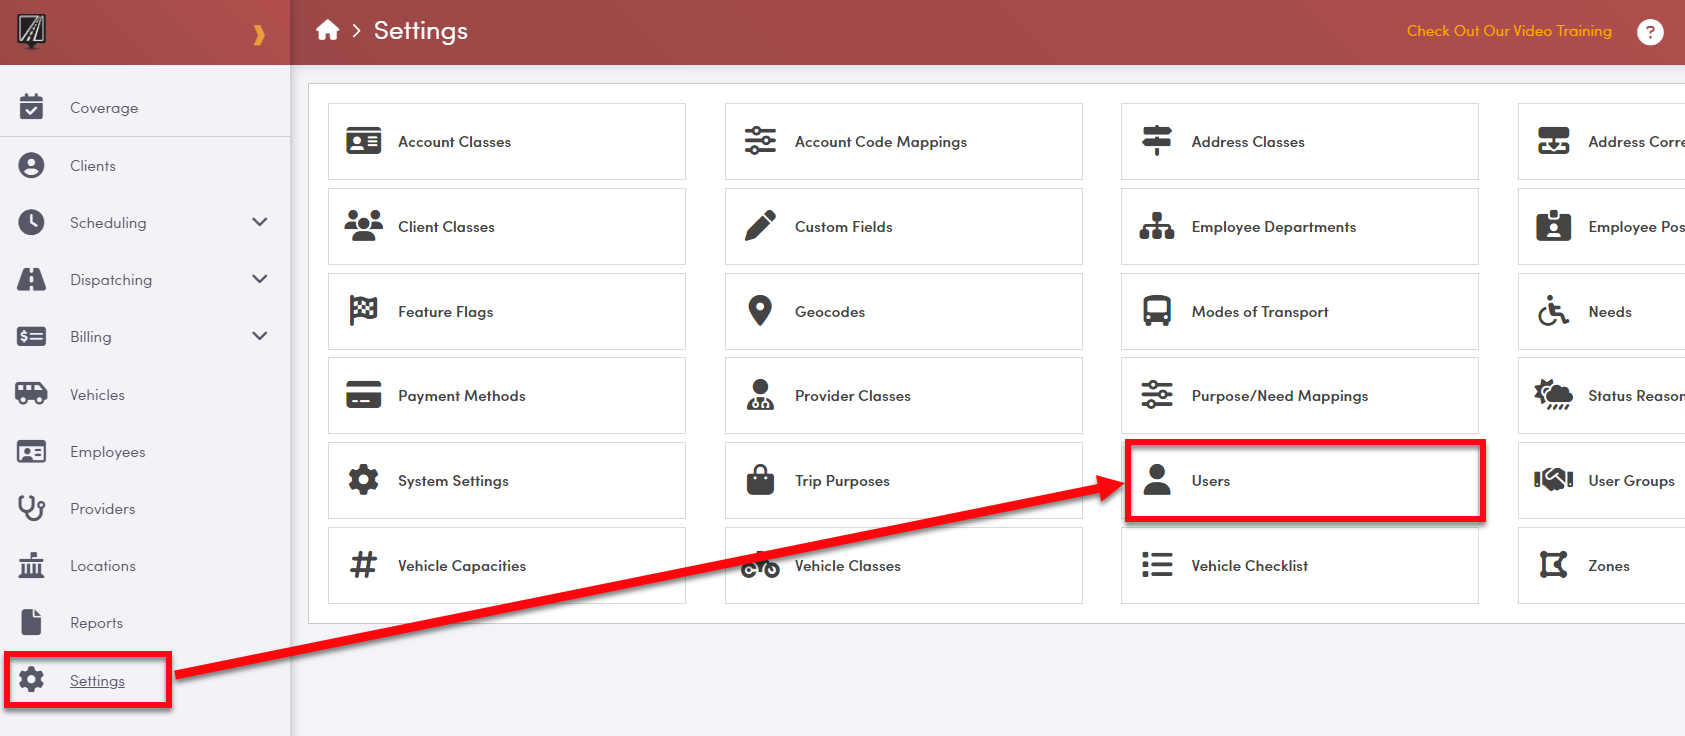Open the Settings sidebar link
The width and height of the screenshot is (1685, 736).
tap(97, 681)
